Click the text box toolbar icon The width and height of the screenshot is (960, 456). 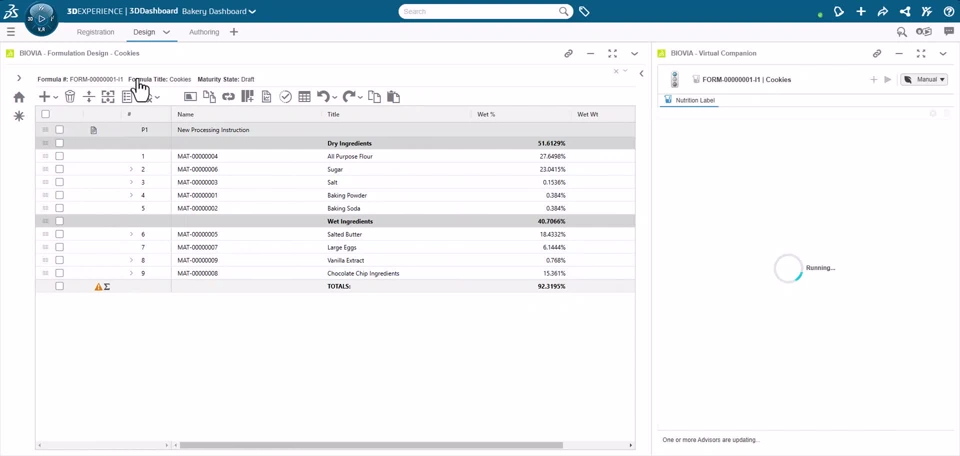click(190, 97)
